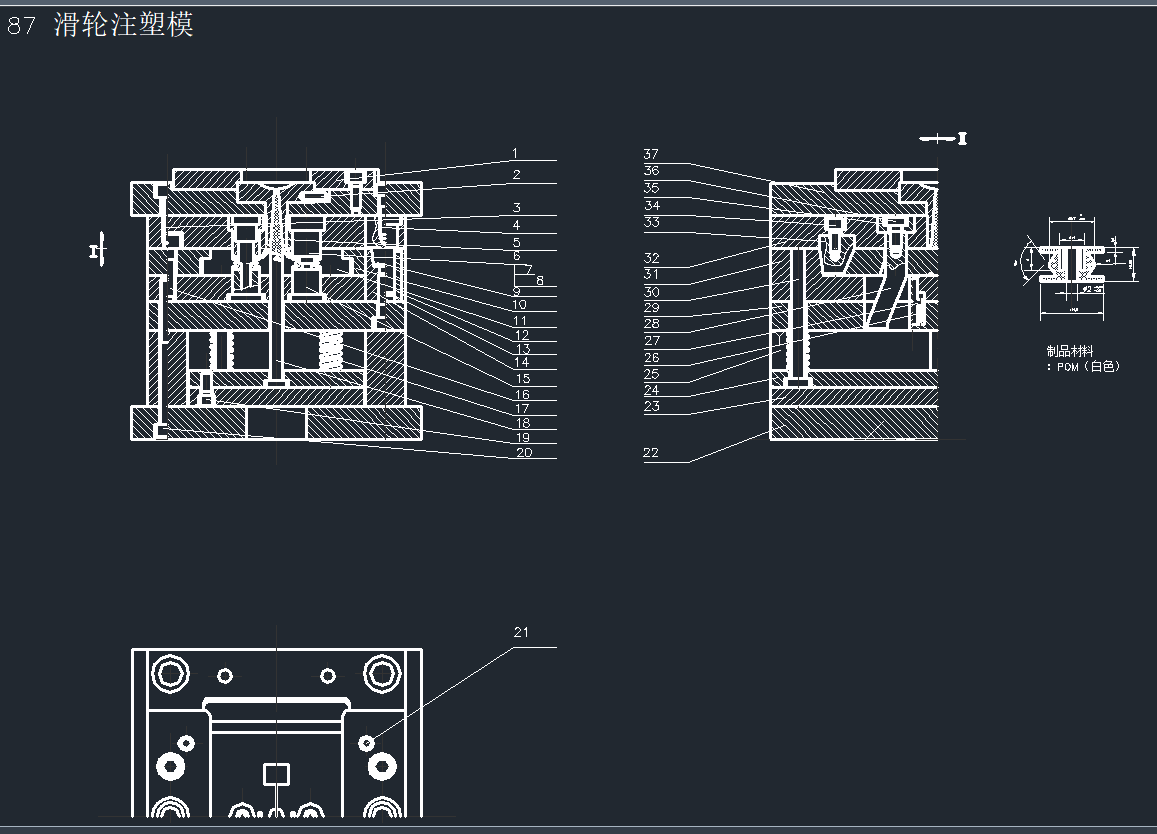Select a corner bolt circle in bottom plan view
Image resolution: width=1157 pixels, height=834 pixels.
click(170, 675)
